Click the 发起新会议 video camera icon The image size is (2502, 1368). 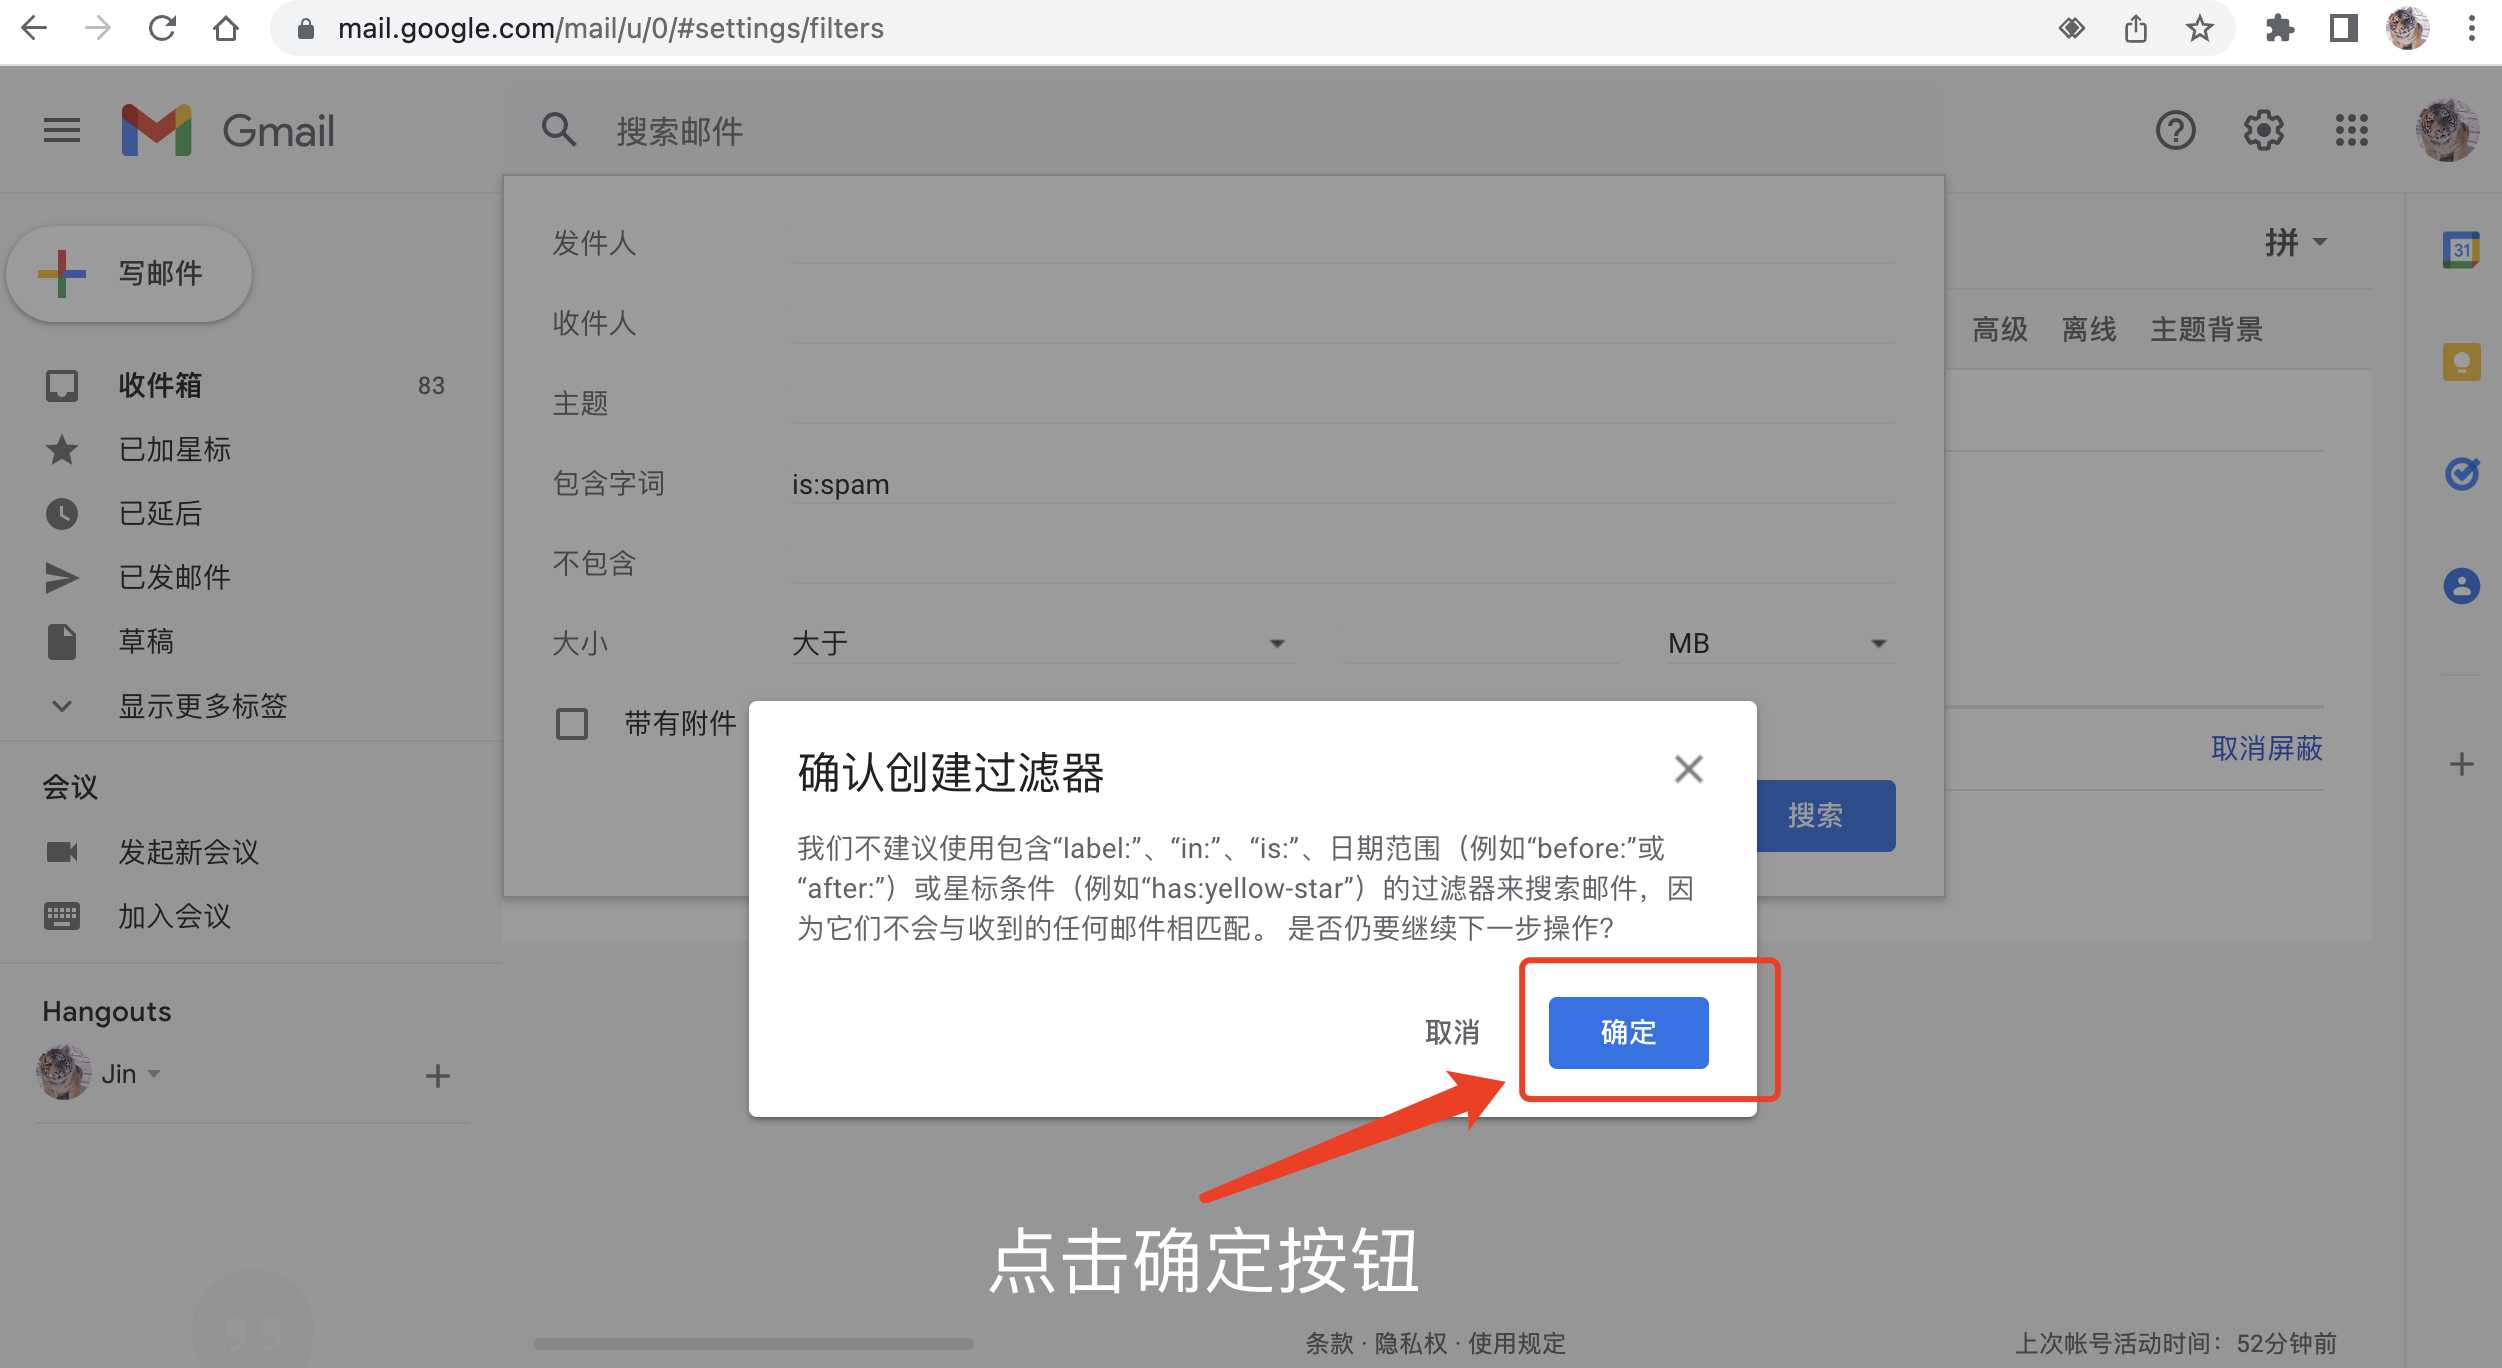click(62, 852)
